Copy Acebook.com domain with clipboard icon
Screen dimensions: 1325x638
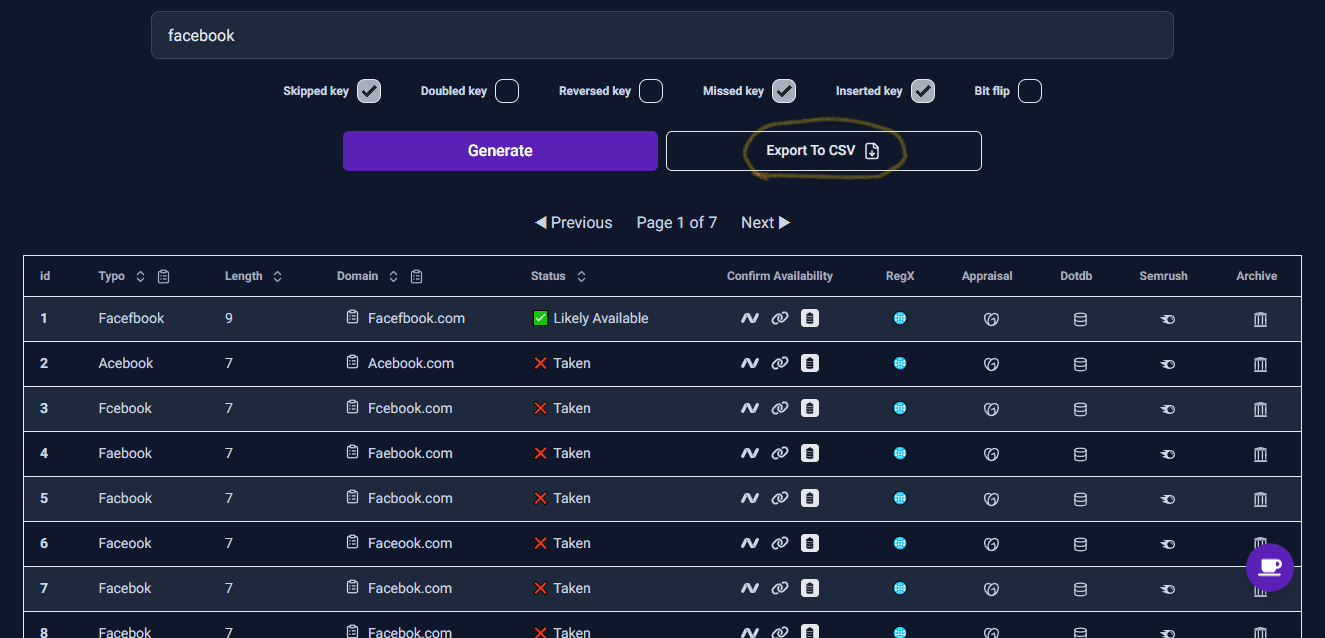(352, 362)
